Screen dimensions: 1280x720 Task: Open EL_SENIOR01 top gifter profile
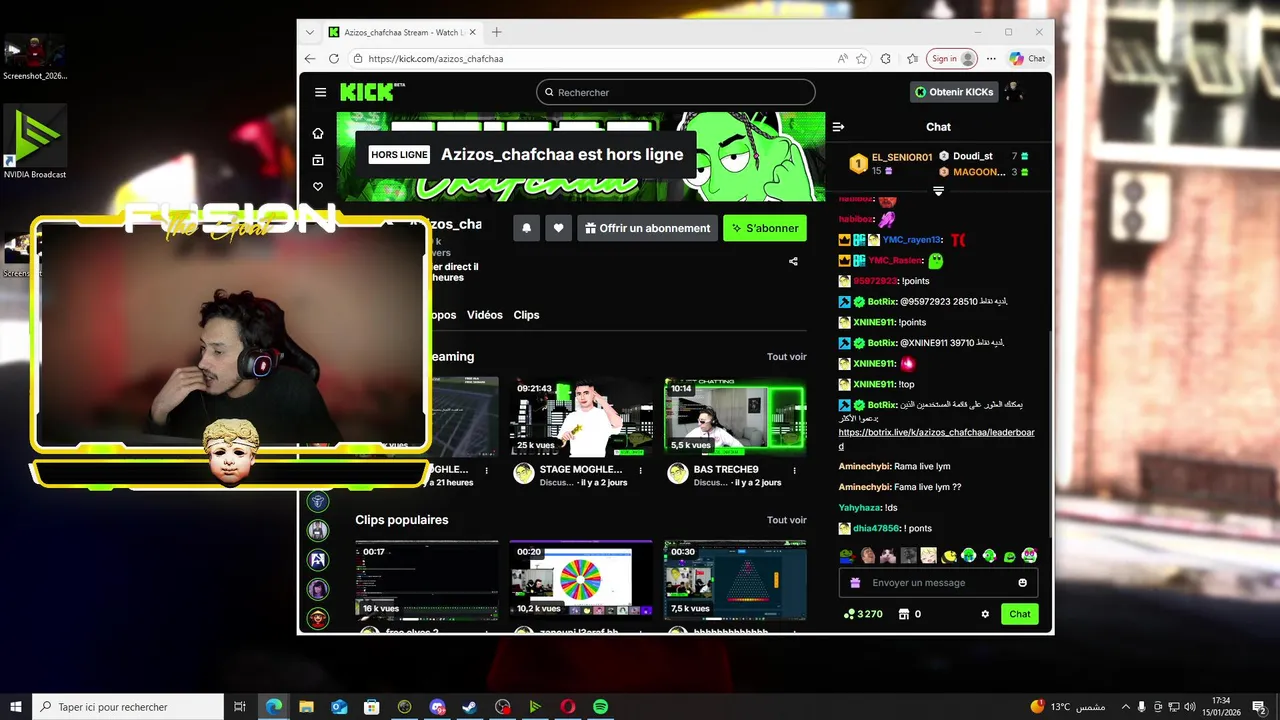902,157
